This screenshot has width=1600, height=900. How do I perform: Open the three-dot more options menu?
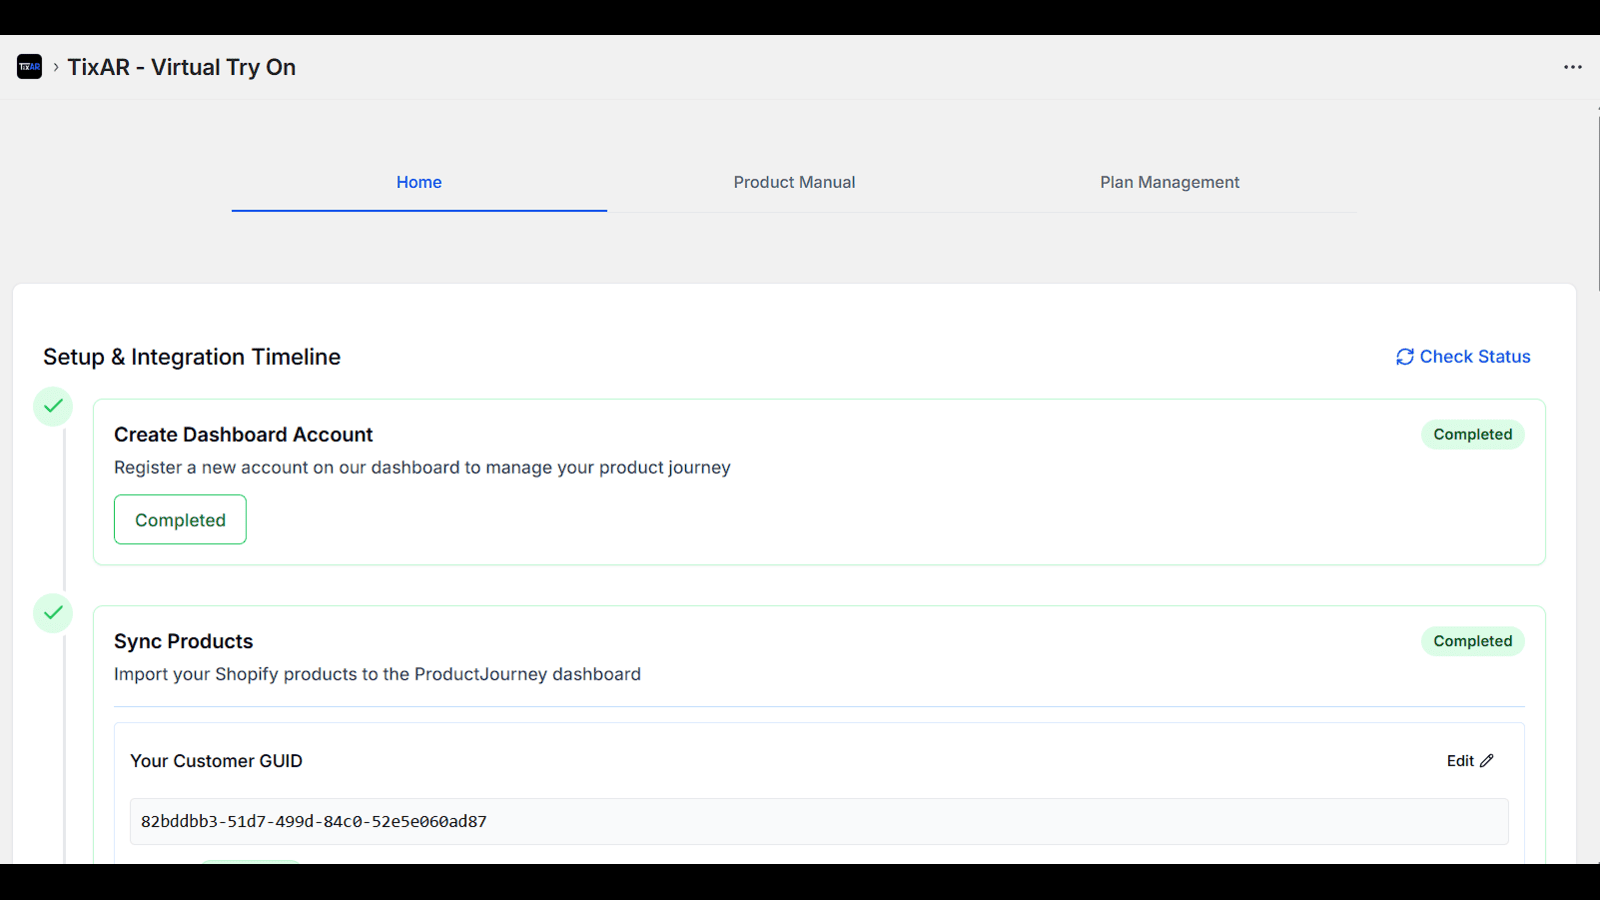pos(1572,67)
